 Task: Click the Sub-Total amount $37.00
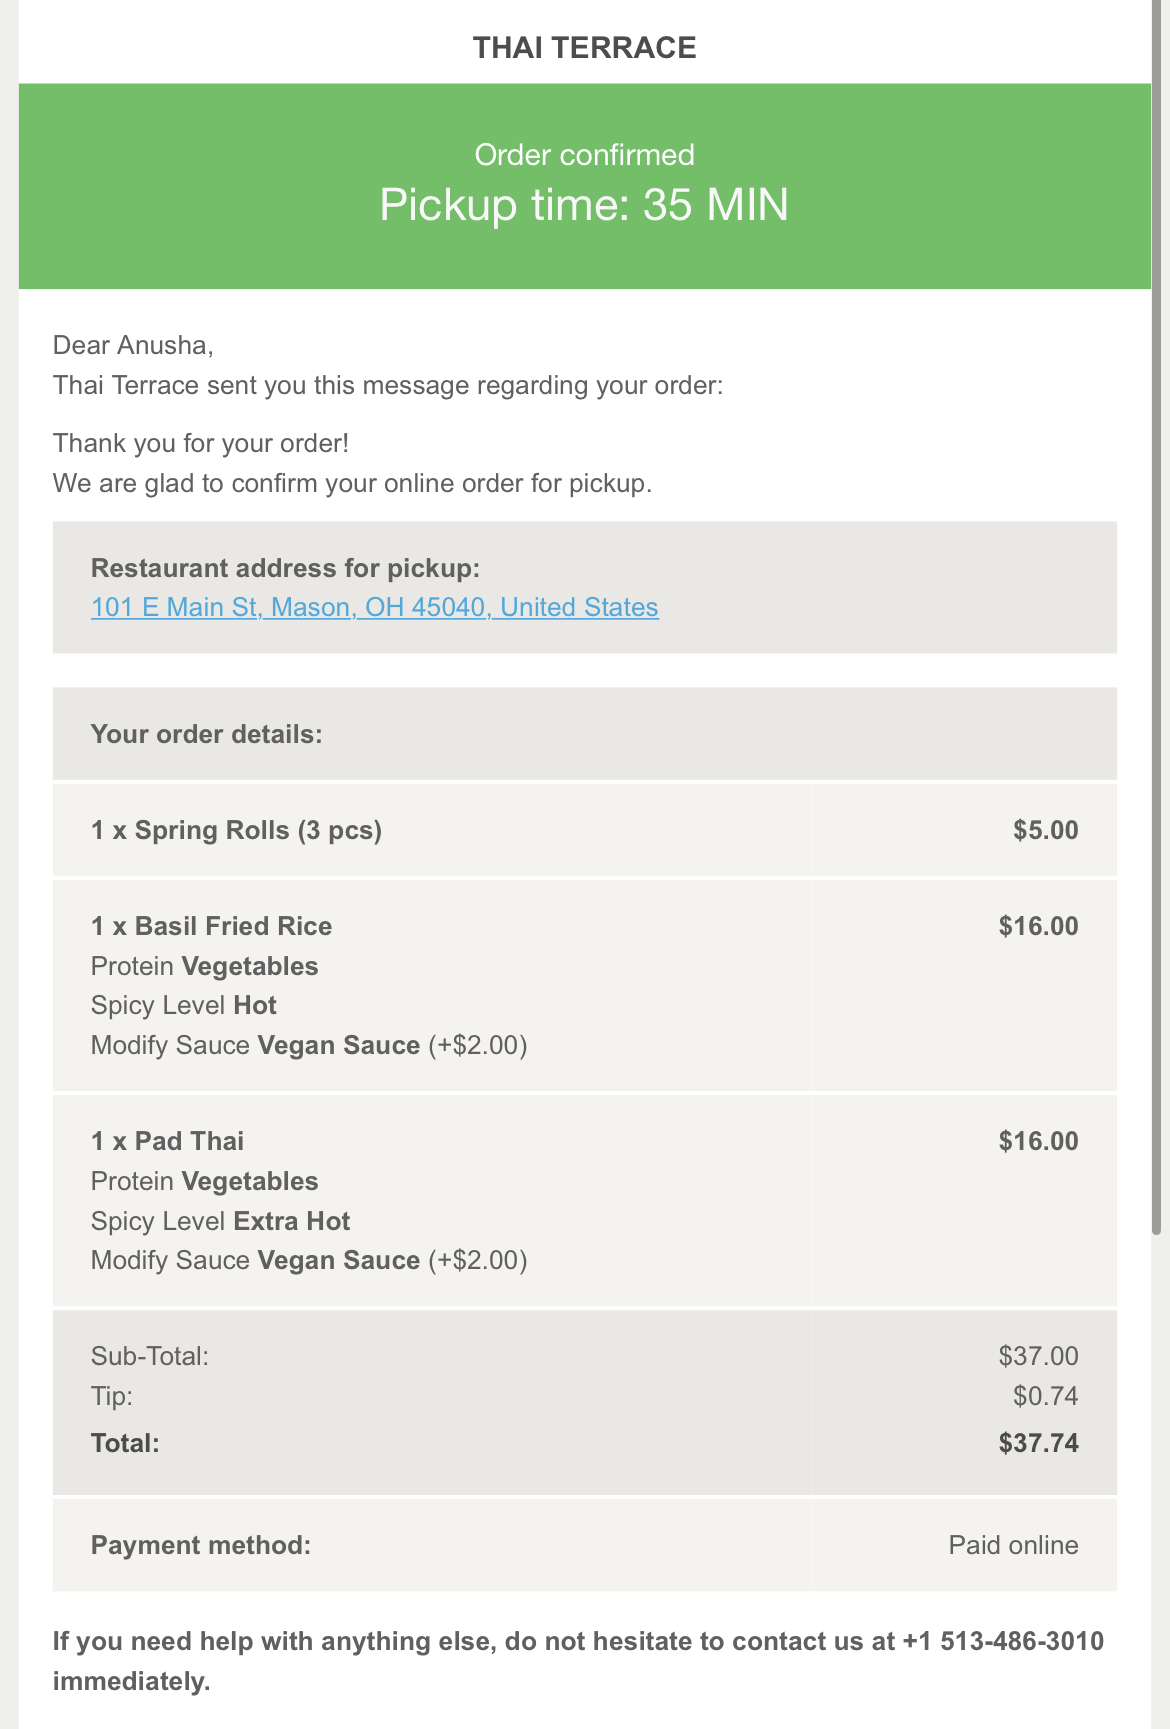(1038, 1356)
